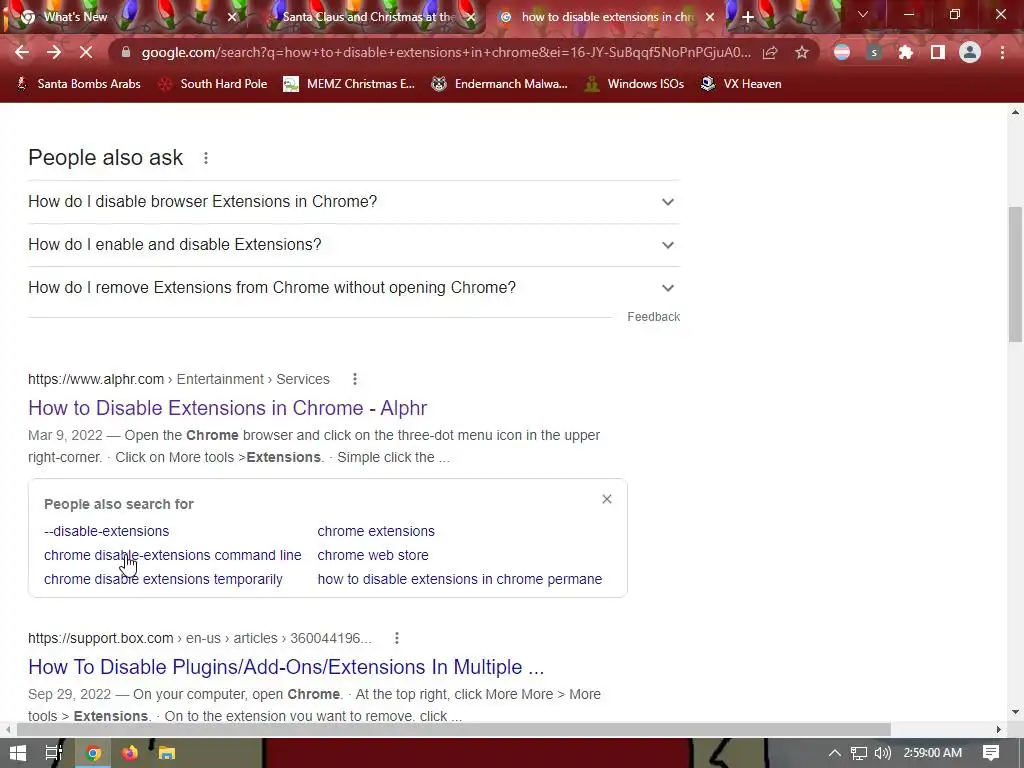Image resolution: width=1024 pixels, height=768 pixels.
Task: Open the alphr.com result options menu
Action: point(355,379)
